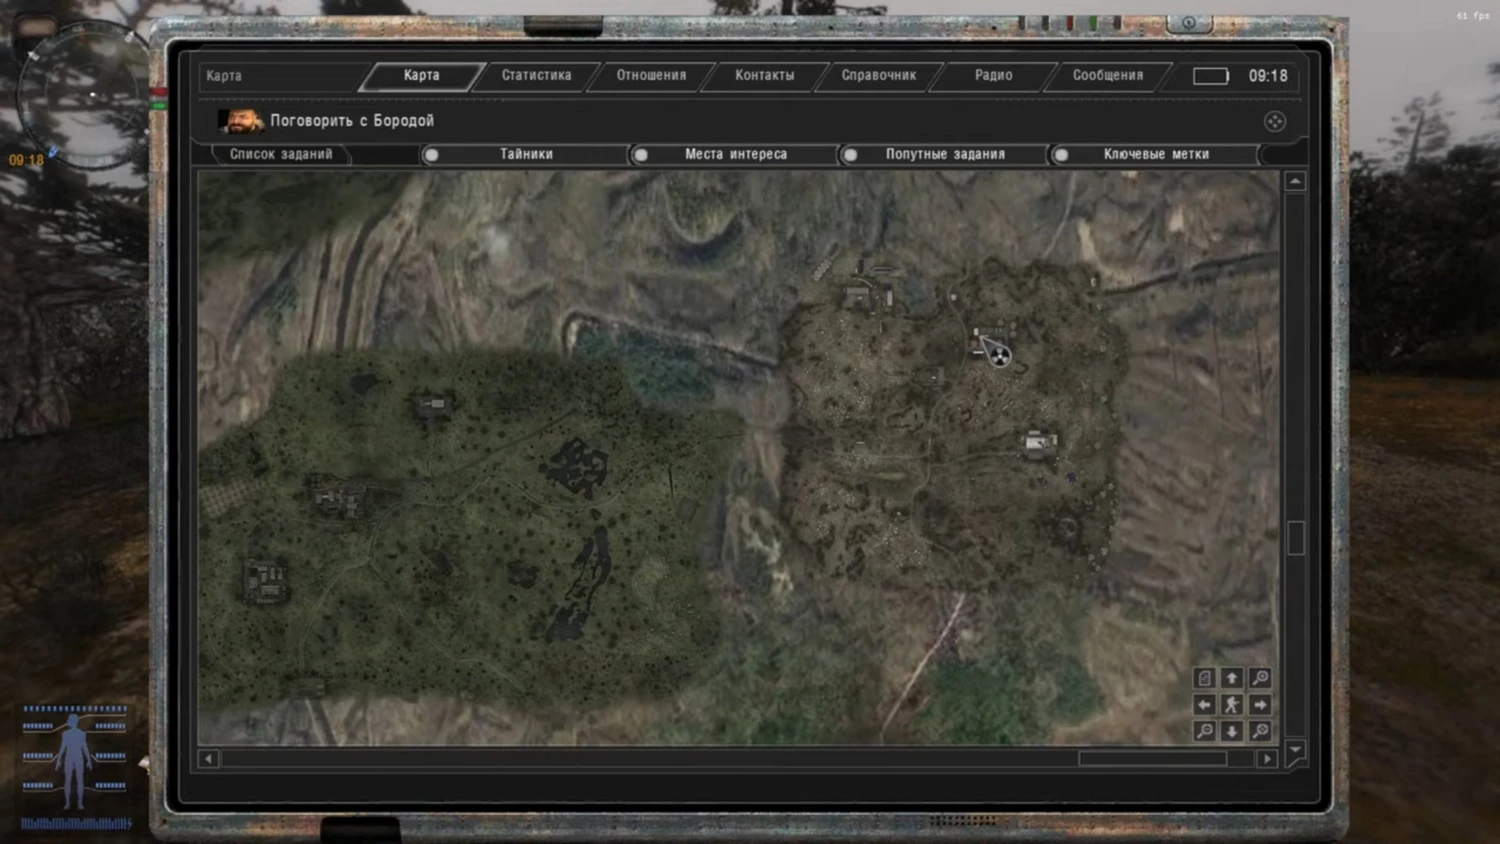Pan the map down with arrow button
Screen dimensions: 1500x844
coord(1232,732)
